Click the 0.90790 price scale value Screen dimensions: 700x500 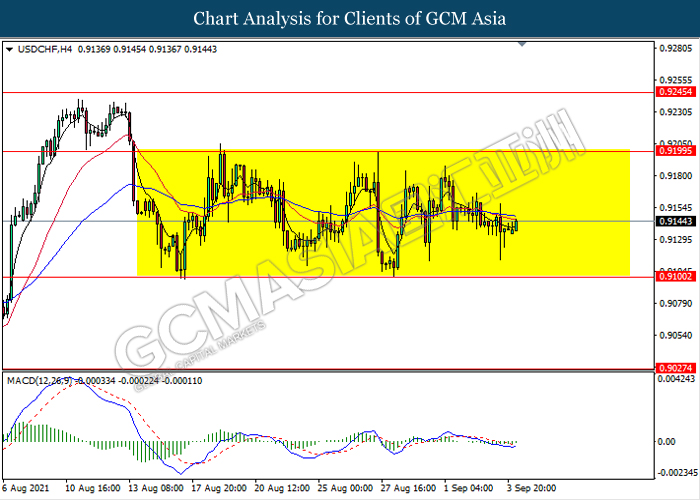click(676, 304)
